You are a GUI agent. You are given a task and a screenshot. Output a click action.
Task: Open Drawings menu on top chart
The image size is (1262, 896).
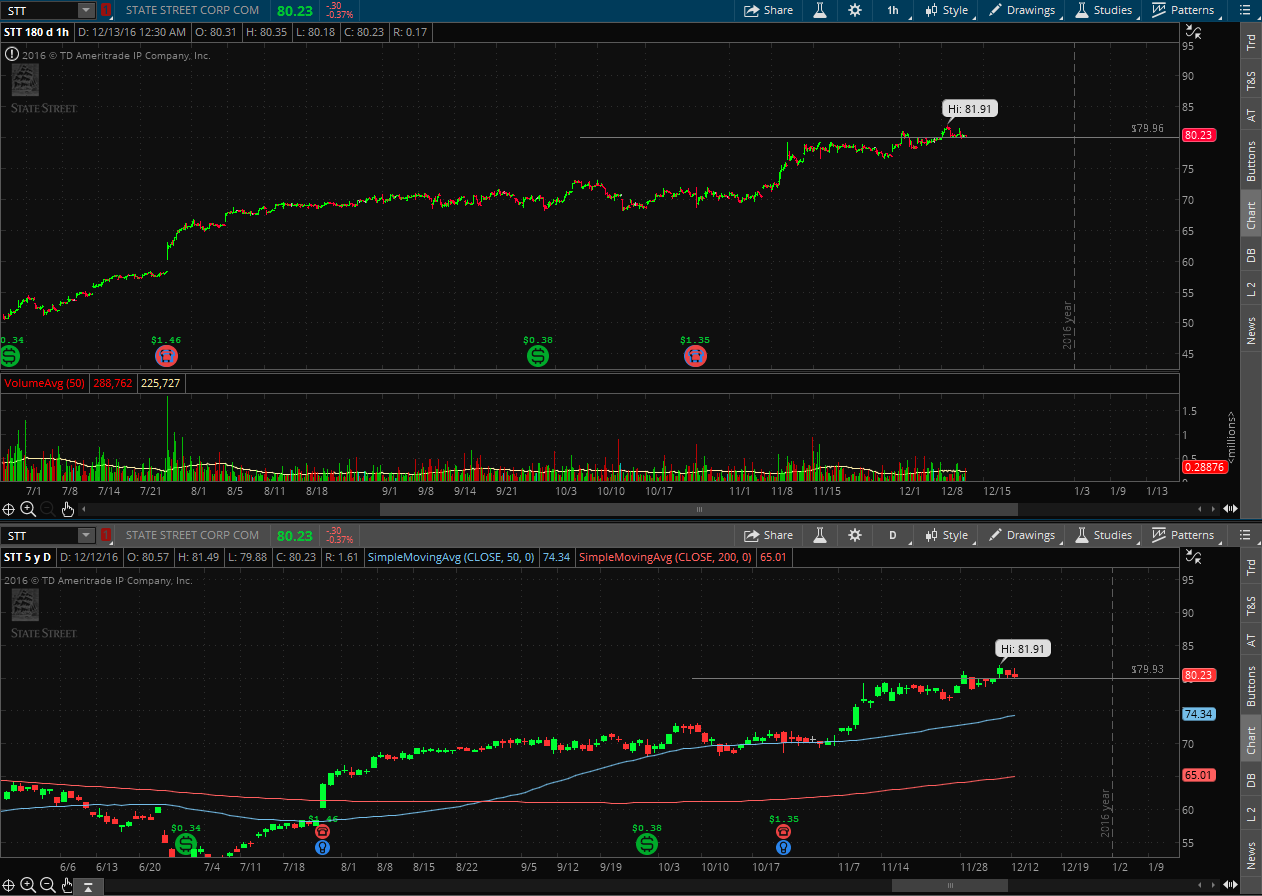point(1022,10)
